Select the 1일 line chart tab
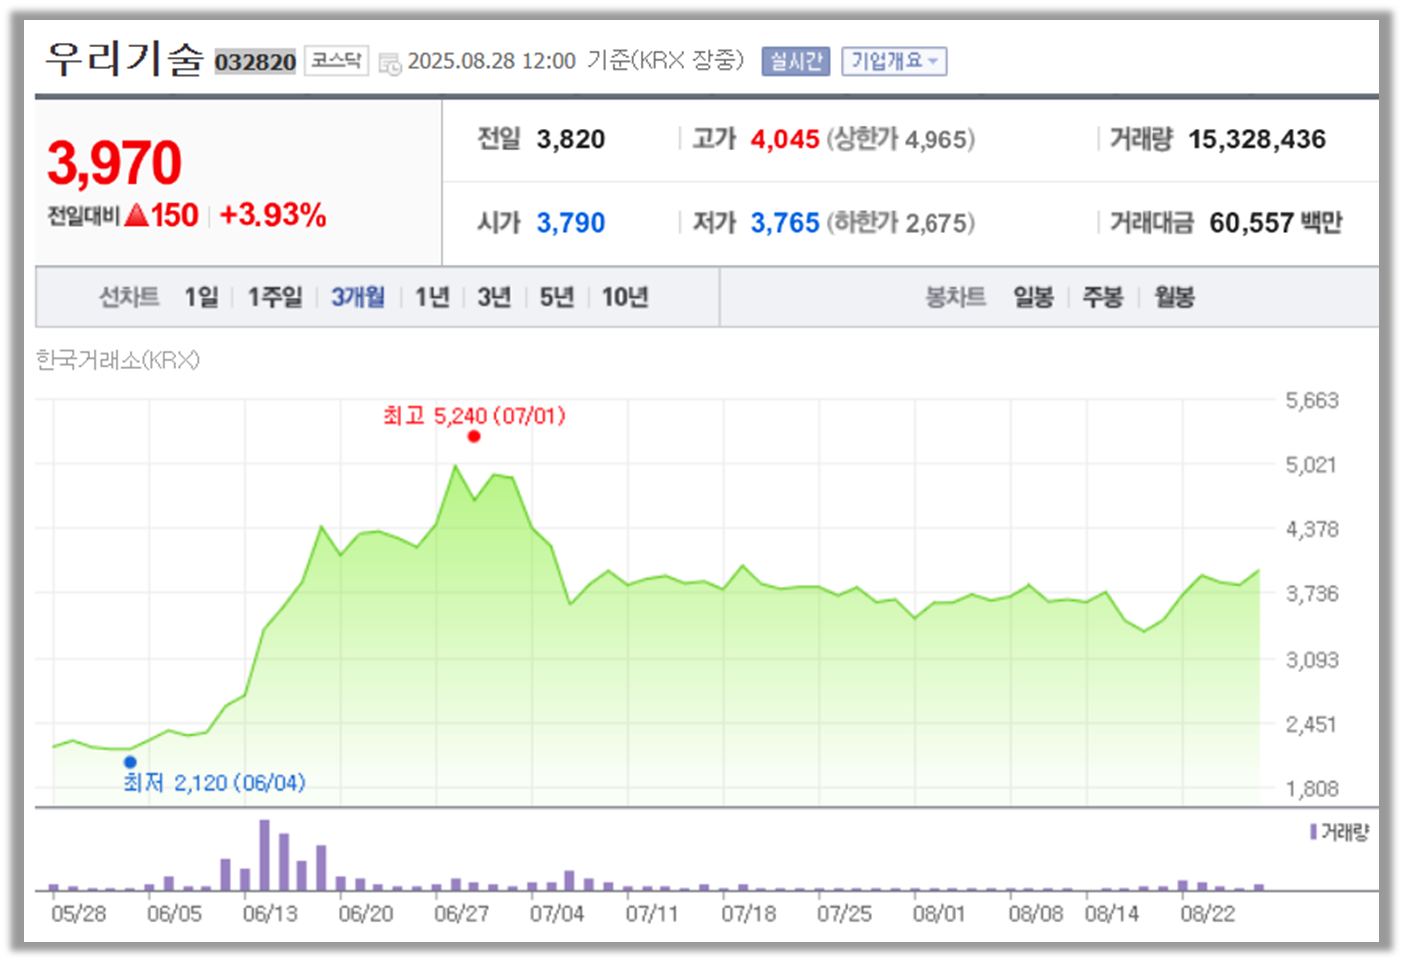The height and width of the screenshot is (962, 1403). pyautogui.click(x=201, y=297)
